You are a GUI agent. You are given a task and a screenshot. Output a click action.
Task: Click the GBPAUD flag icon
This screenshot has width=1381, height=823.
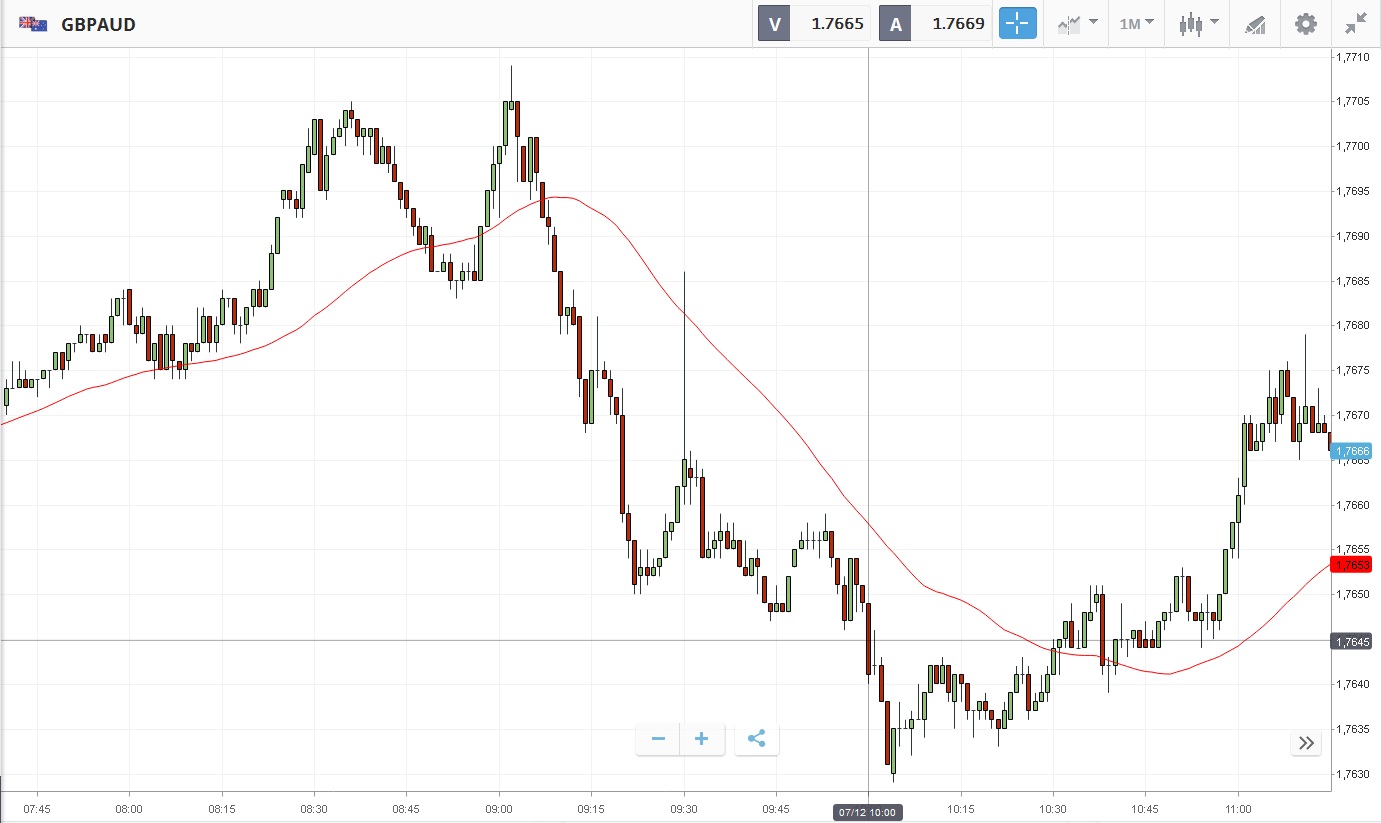point(33,24)
